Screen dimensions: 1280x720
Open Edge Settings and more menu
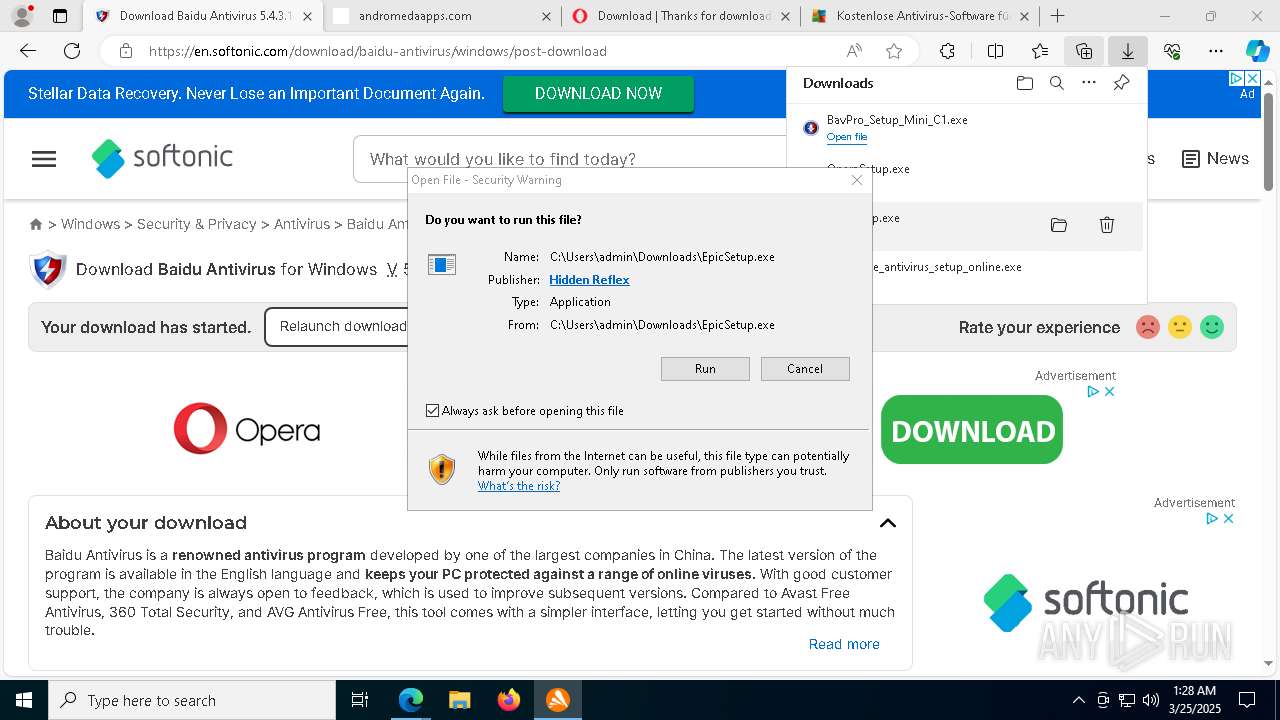pos(1216,51)
